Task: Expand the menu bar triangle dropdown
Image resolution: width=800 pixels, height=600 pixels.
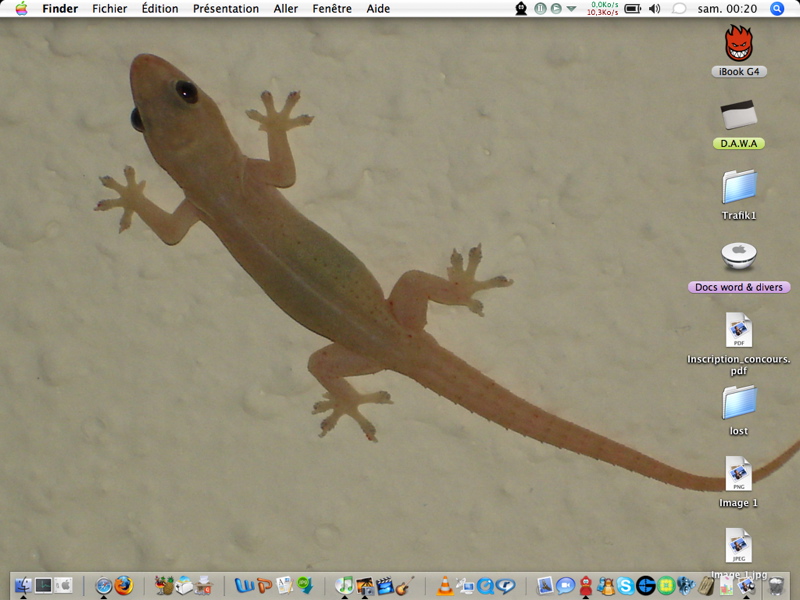Action: tap(571, 9)
